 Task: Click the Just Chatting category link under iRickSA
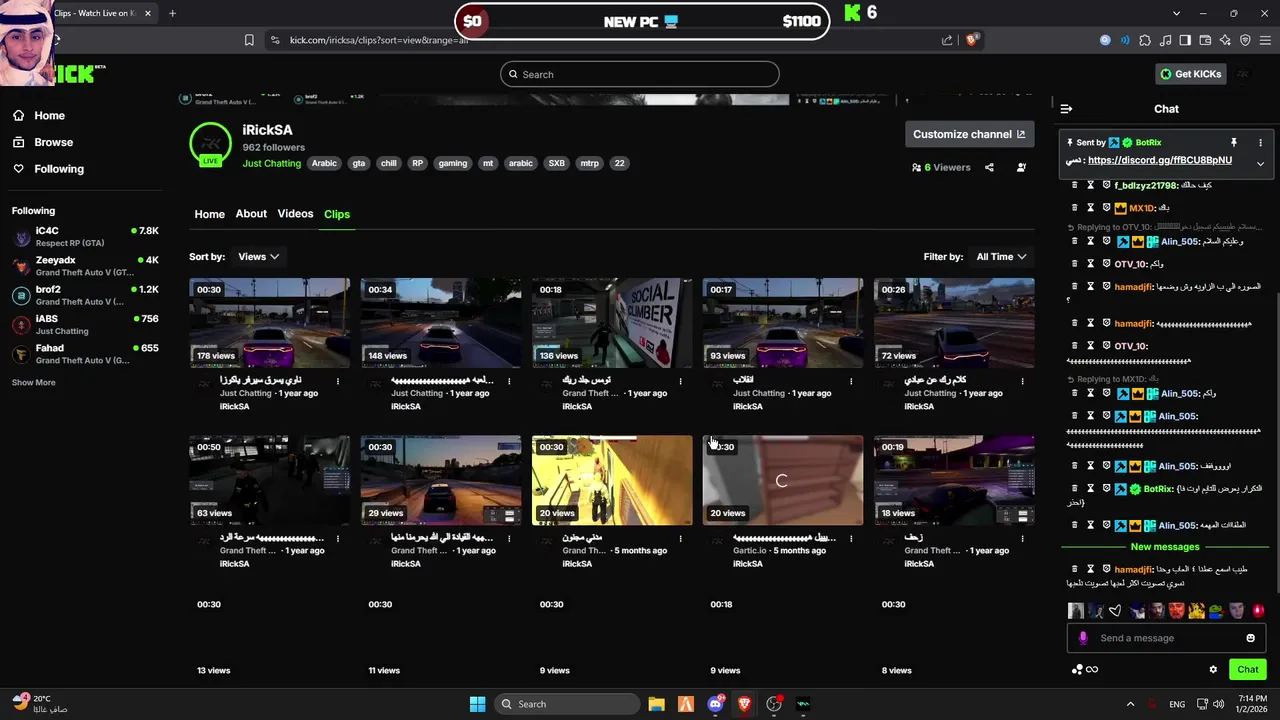click(x=271, y=164)
